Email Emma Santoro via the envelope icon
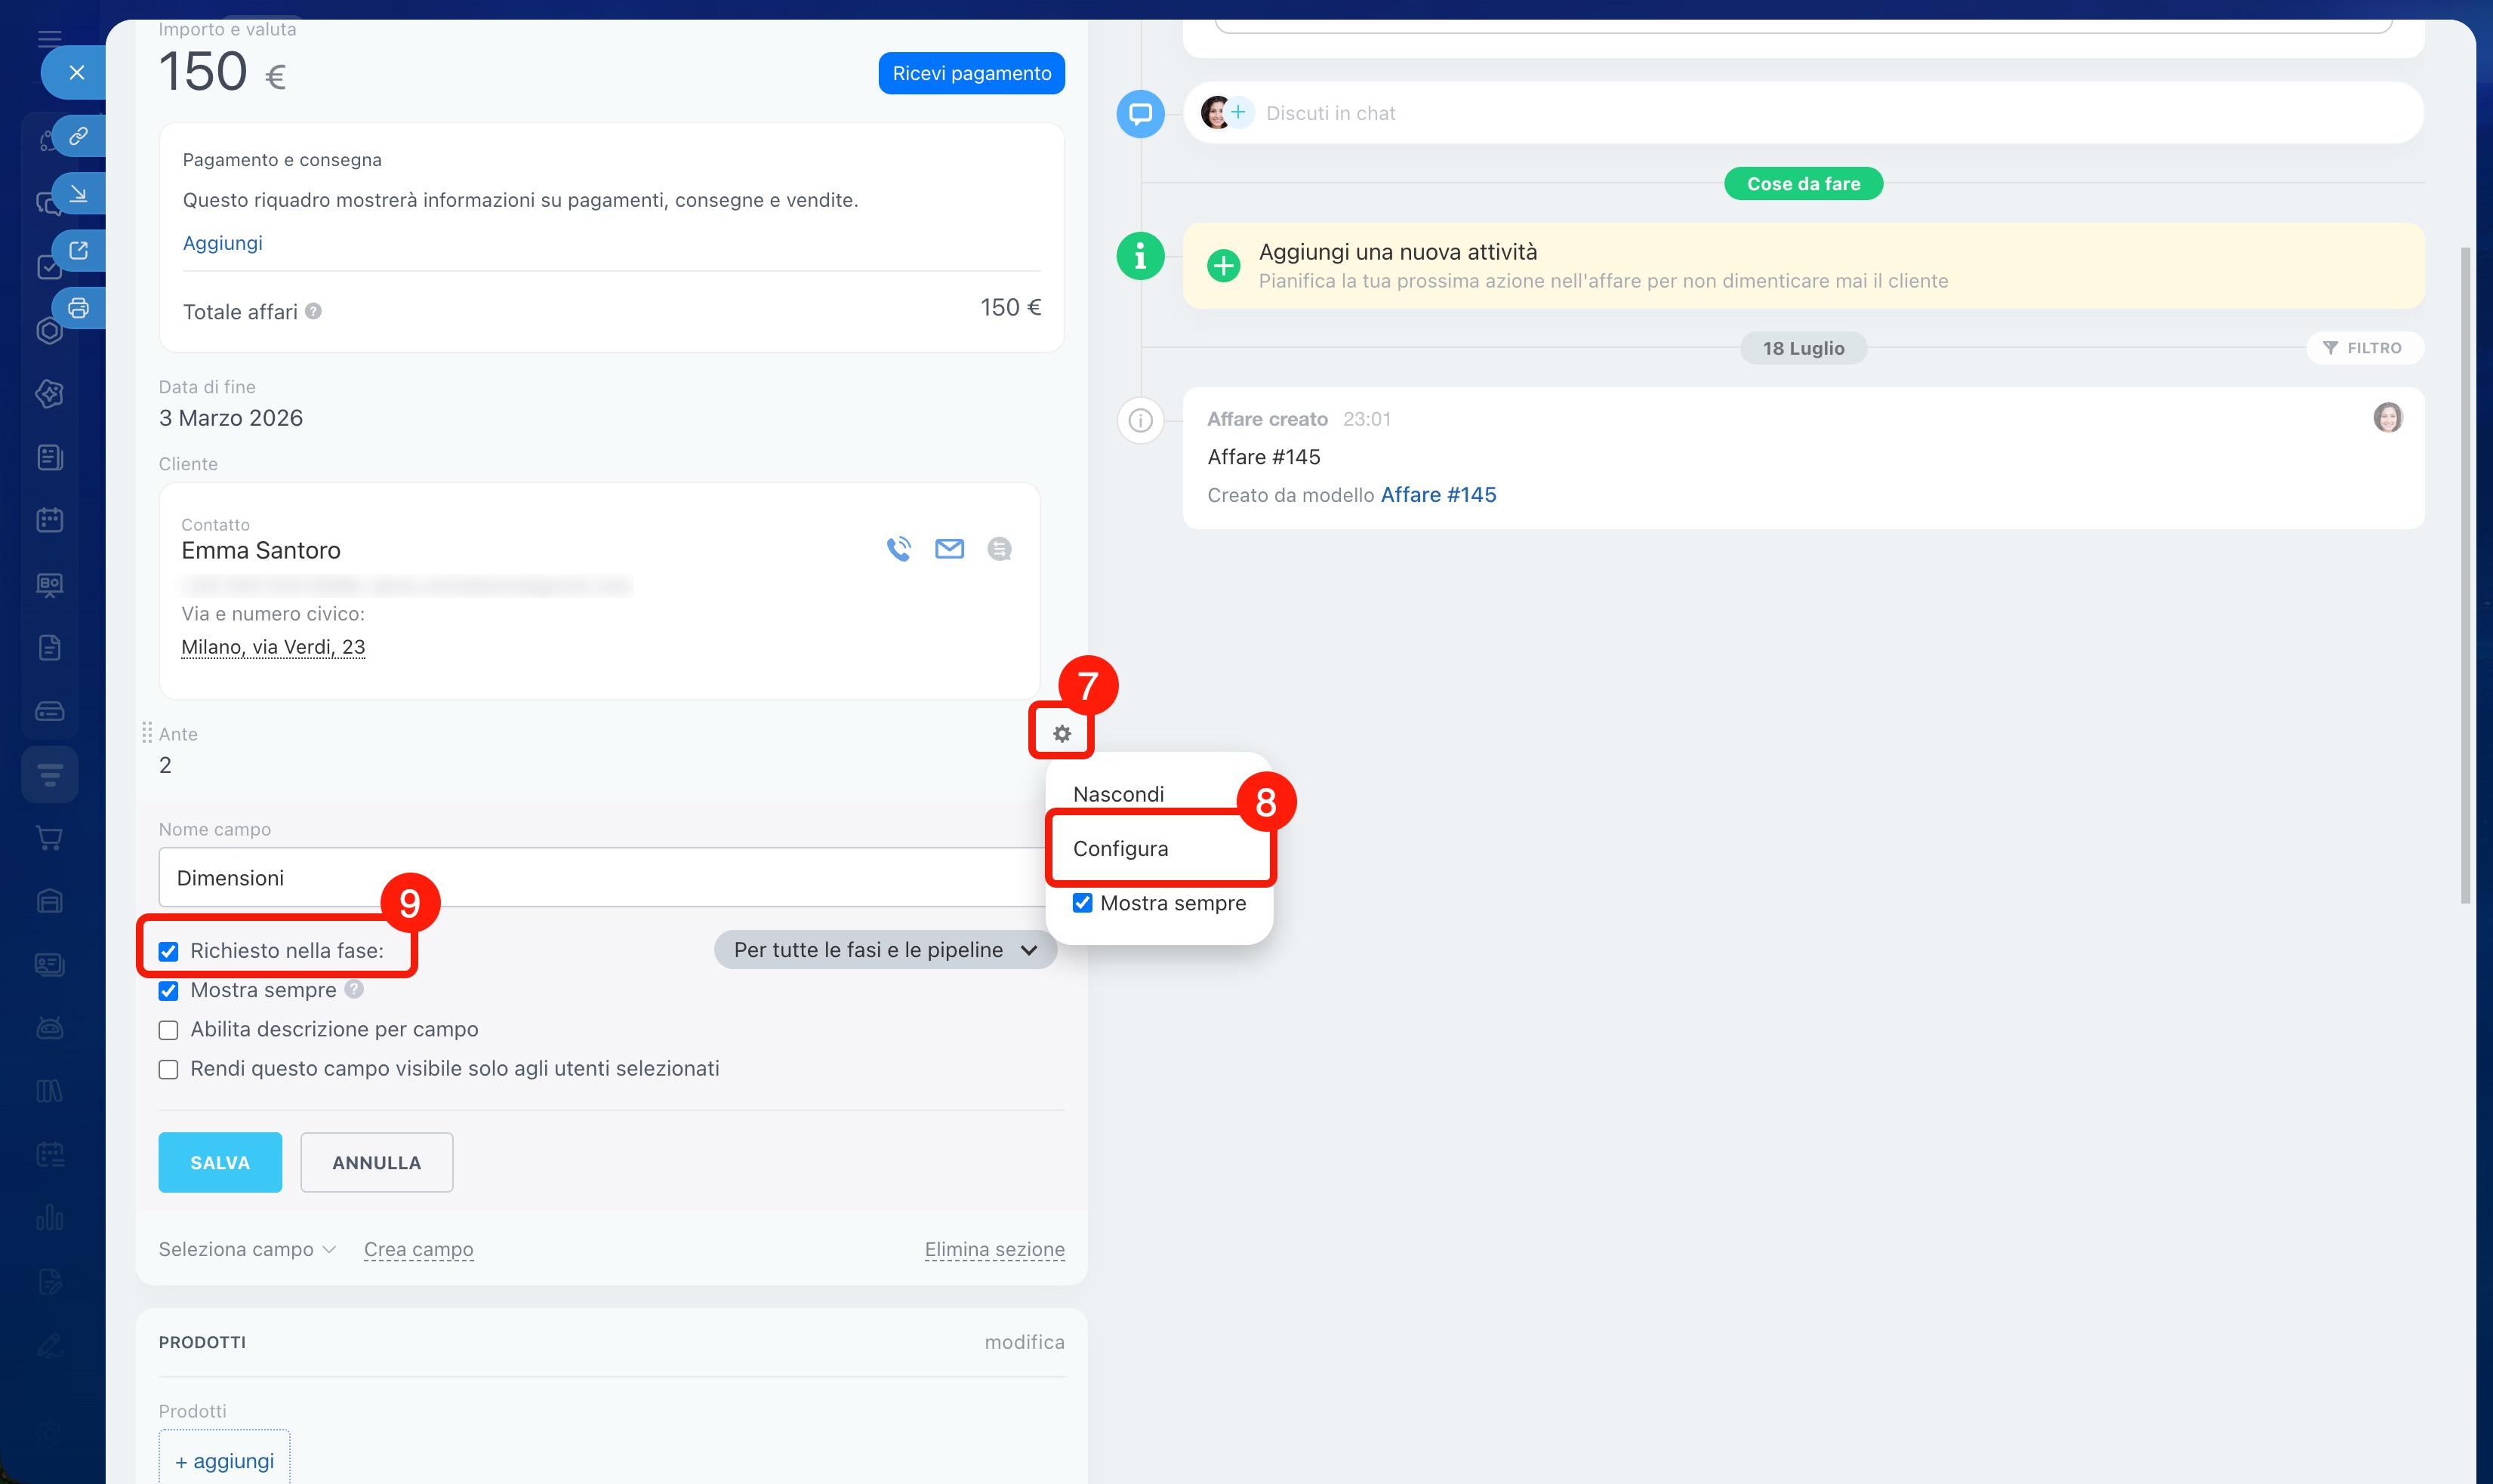This screenshot has width=2493, height=1484. [949, 549]
